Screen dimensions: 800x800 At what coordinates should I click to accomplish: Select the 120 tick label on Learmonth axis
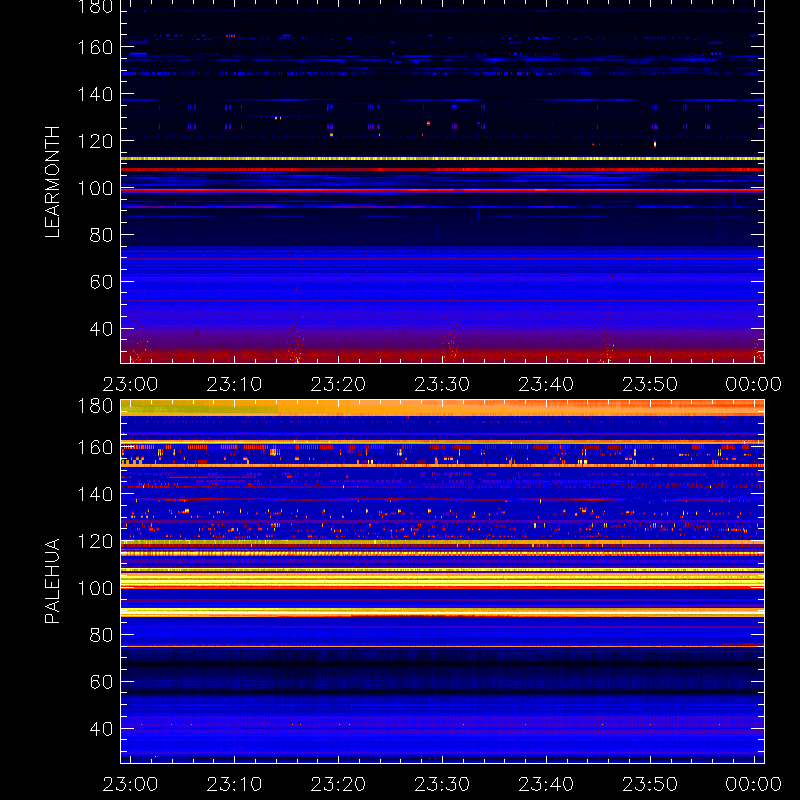click(95, 141)
